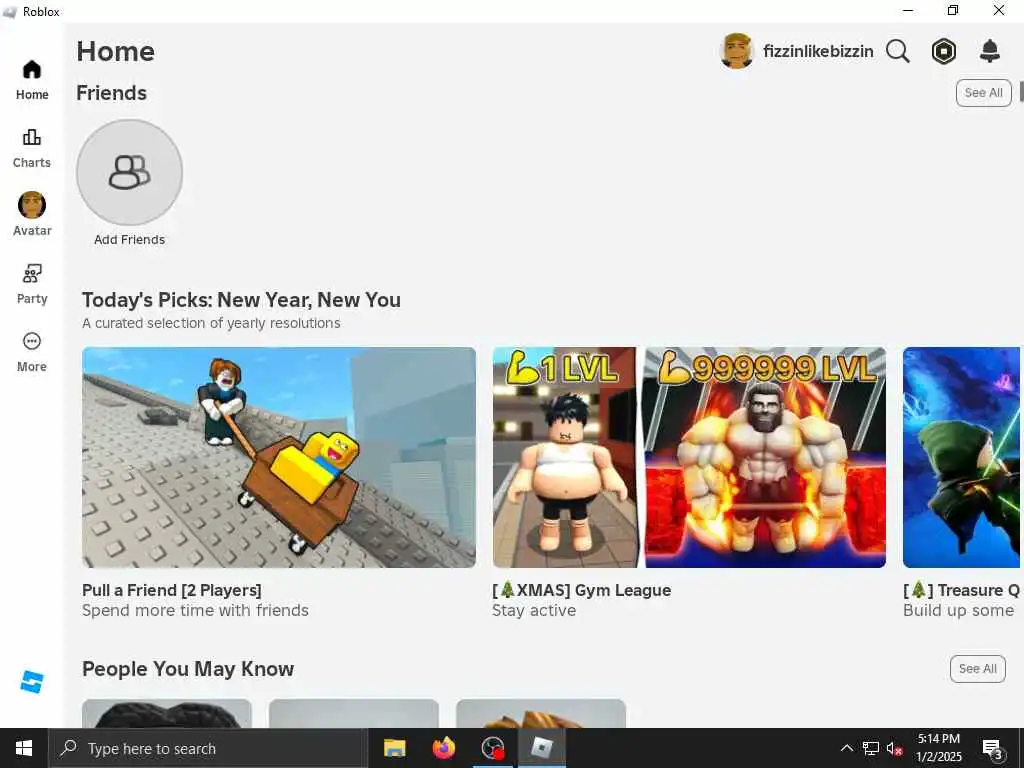Open the Pull a Friend game thumbnail
The width and height of the screenshot is (1024, 768).
[x=279, y=457]
